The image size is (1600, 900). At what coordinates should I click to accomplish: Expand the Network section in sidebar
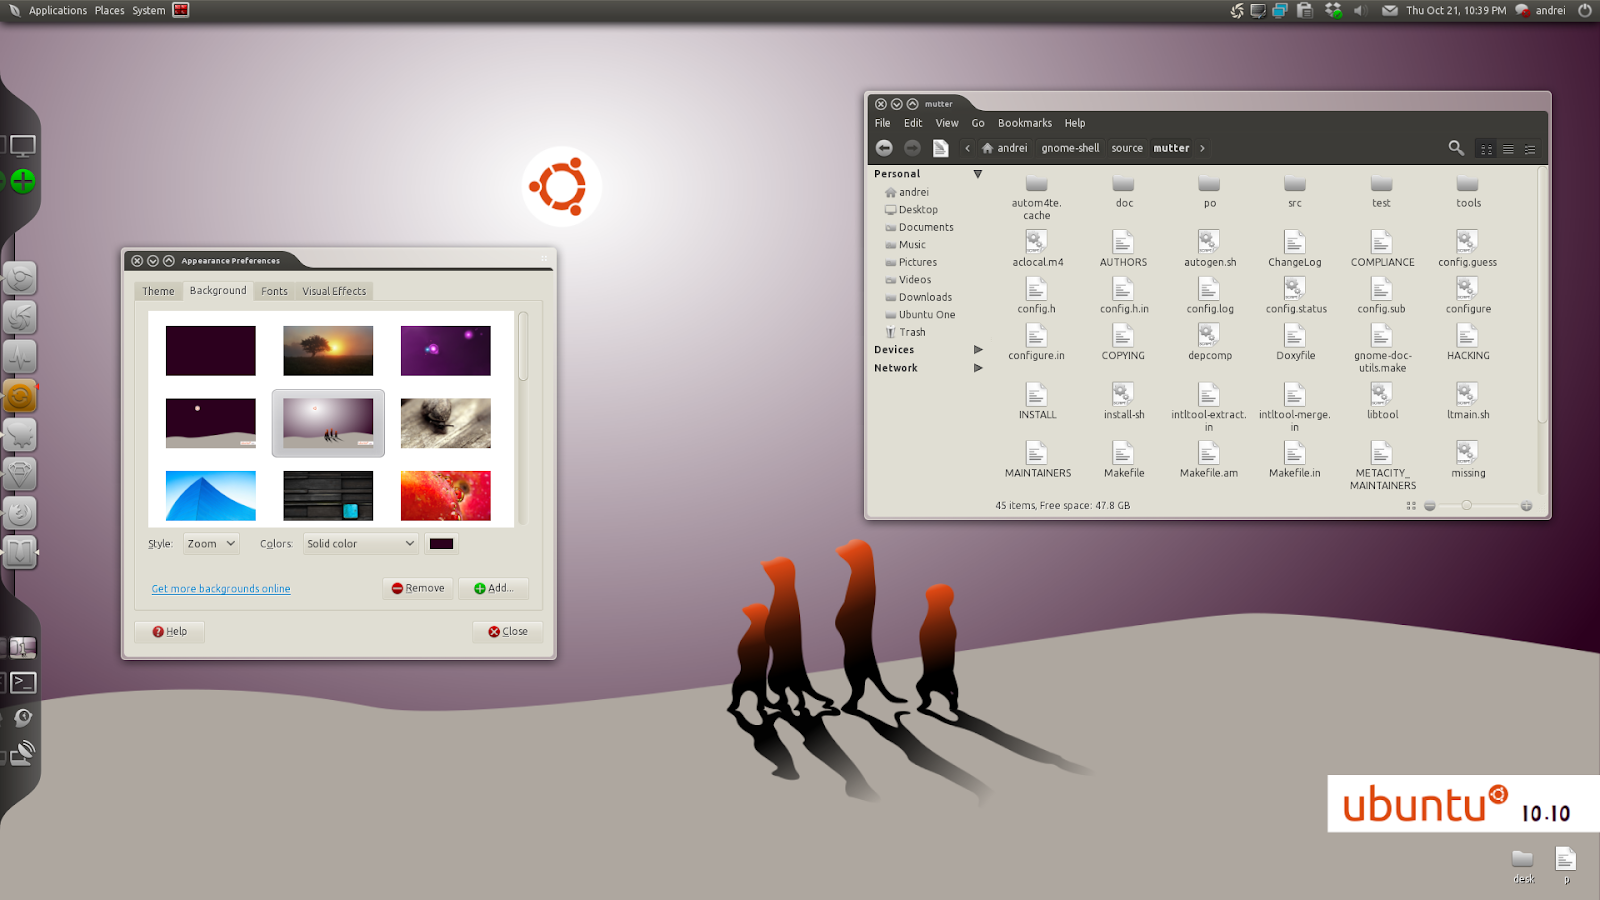(978, 368)
